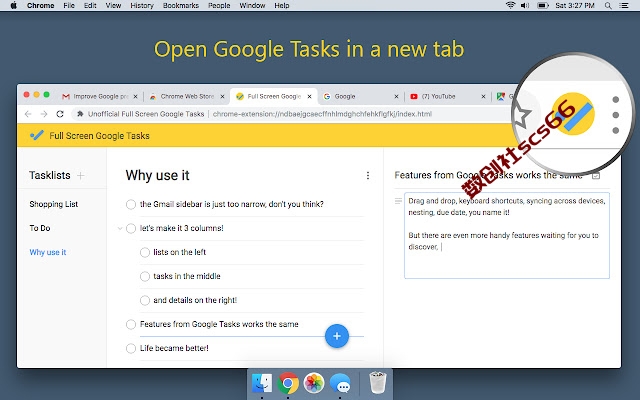Switch to the Google tab
The image size is (640, 400).
point(359,96)
